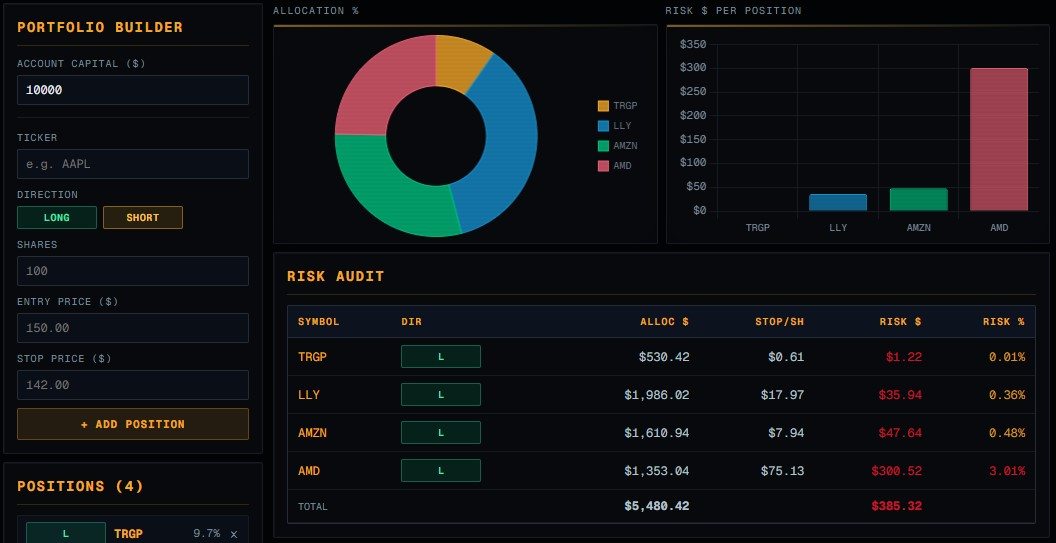Image resolution: width=1056 pixels, height=543 pixels.
Task: Click the RISK % column header
Action: coord(1003,322)
